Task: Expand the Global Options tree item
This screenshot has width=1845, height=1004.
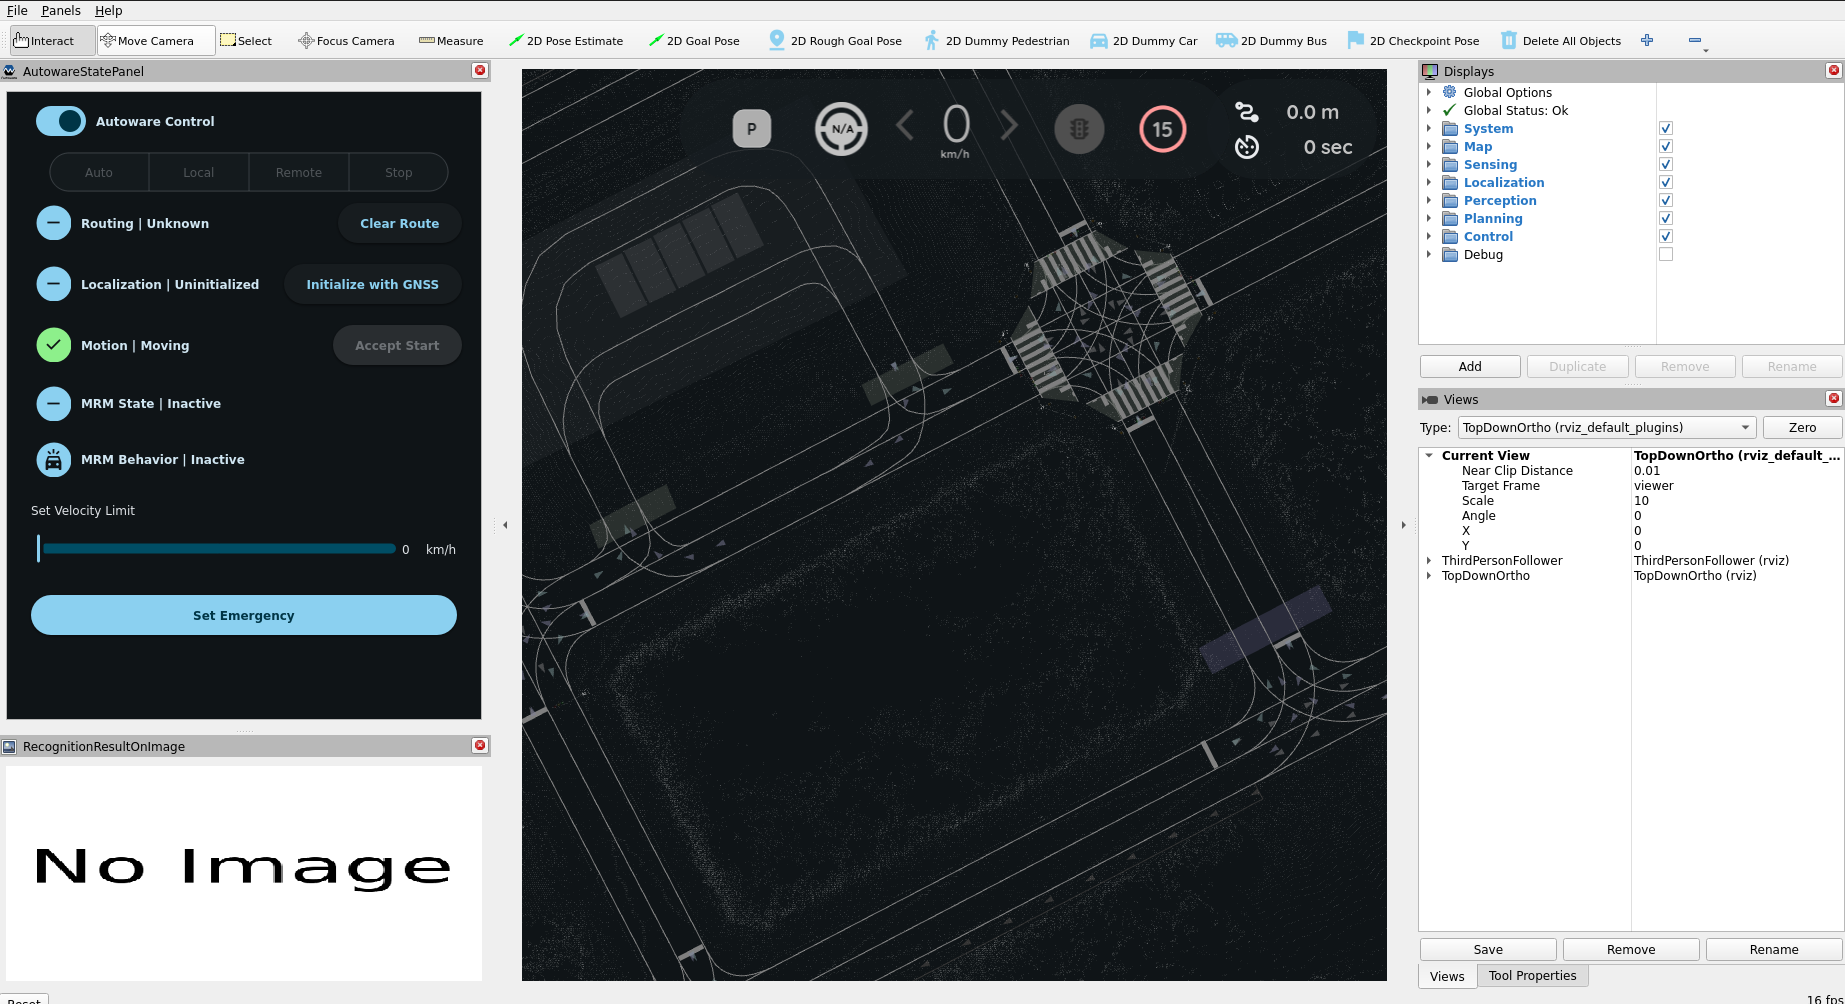Action: [x=1429, y=92]
